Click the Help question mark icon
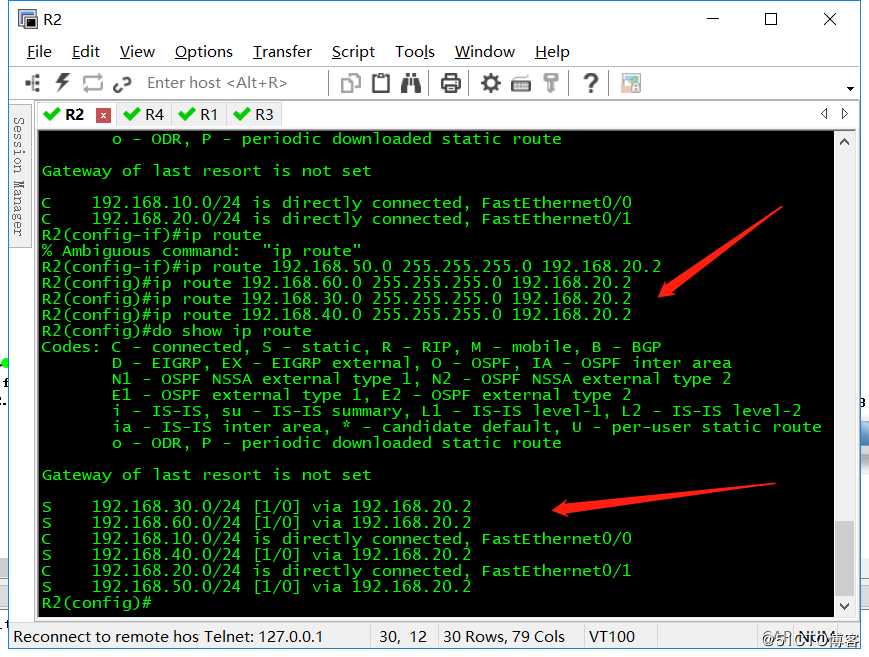Screen dimensions: 869x657 (x=591, y=84)
